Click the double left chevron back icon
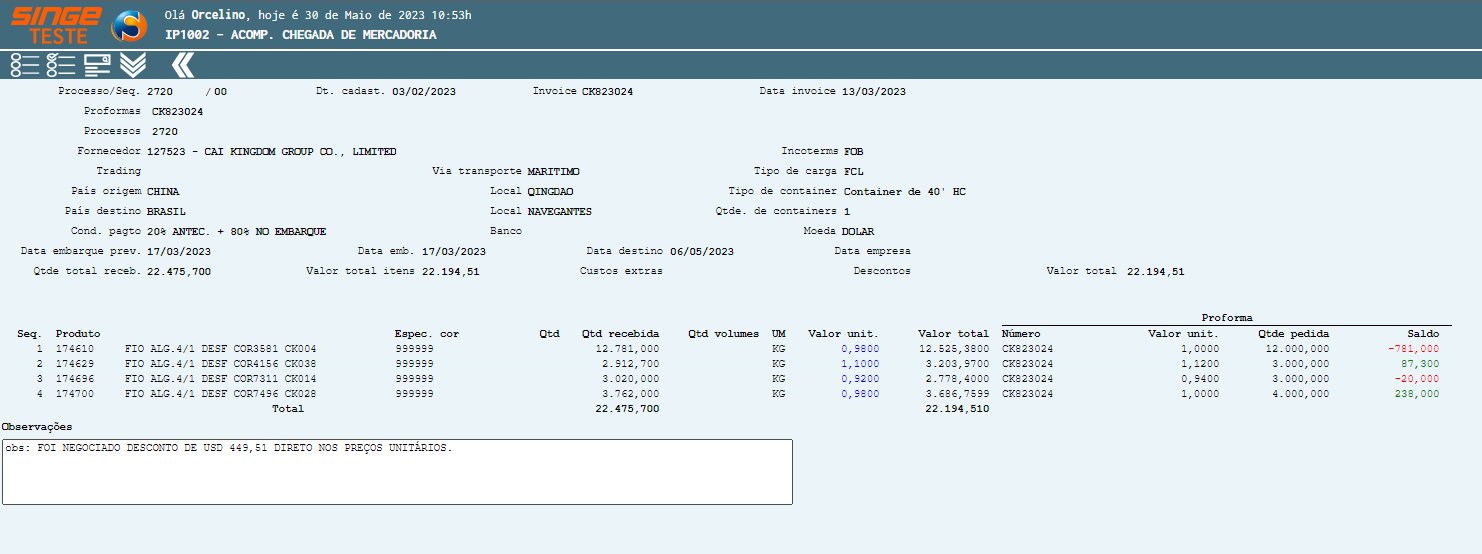This screenshot has height=554, width=1482. pyautogui.click(x=182, y=65)
